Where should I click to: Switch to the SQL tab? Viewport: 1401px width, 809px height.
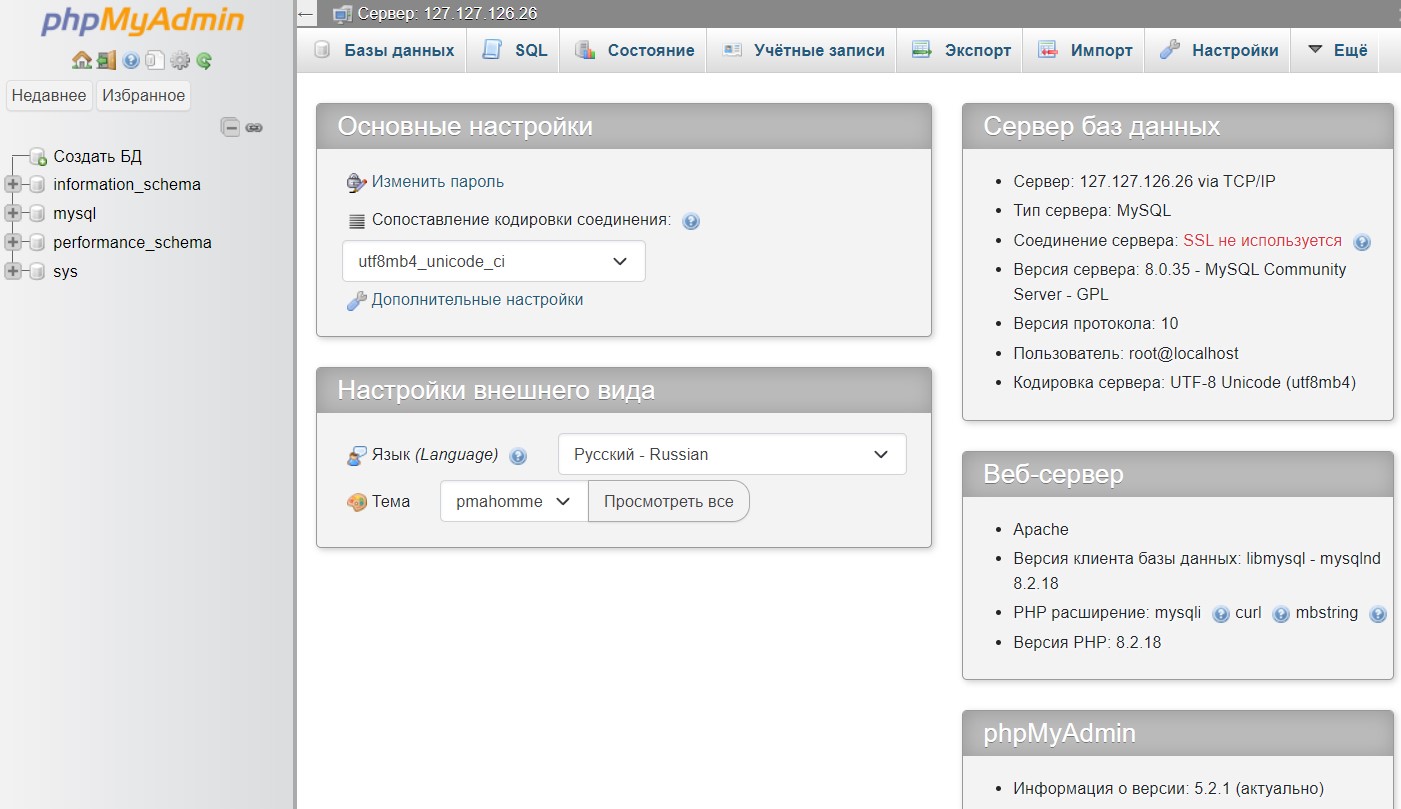(516, 50)
